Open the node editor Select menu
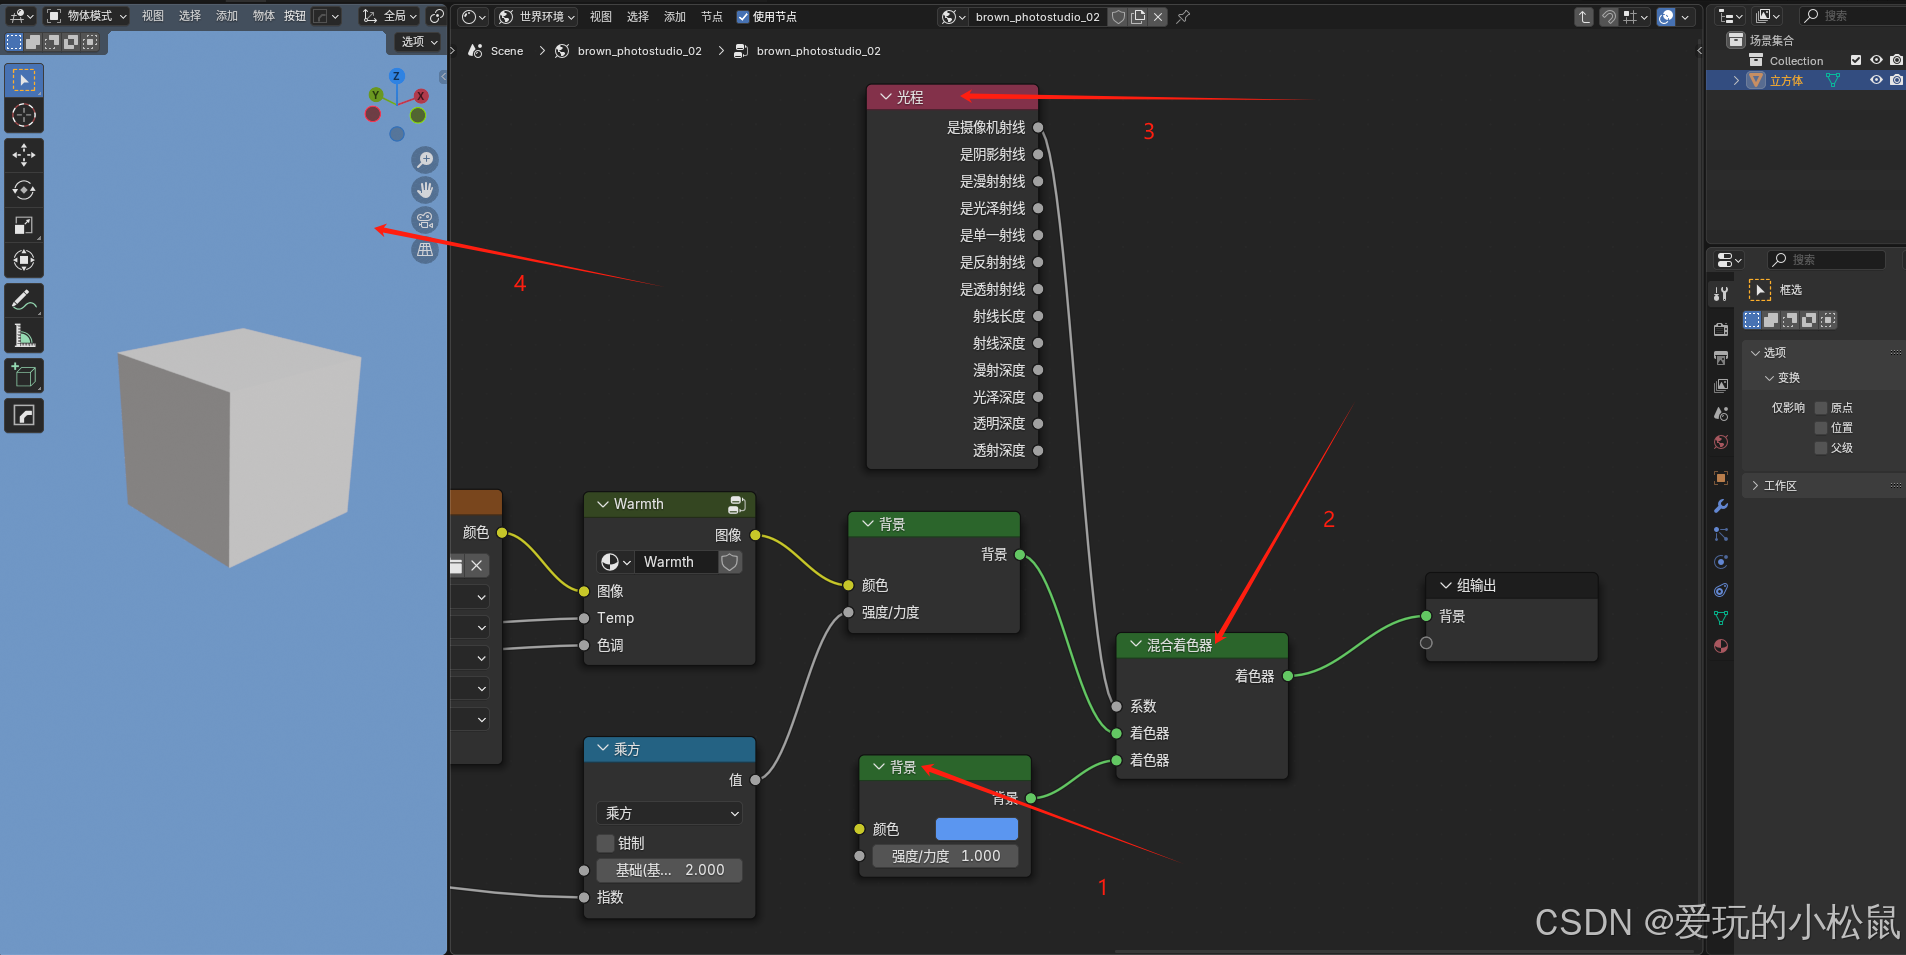 [638, 17]
